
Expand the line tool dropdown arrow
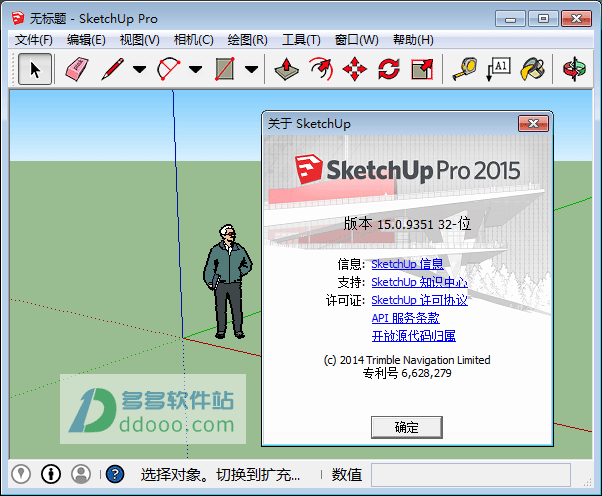139,69
